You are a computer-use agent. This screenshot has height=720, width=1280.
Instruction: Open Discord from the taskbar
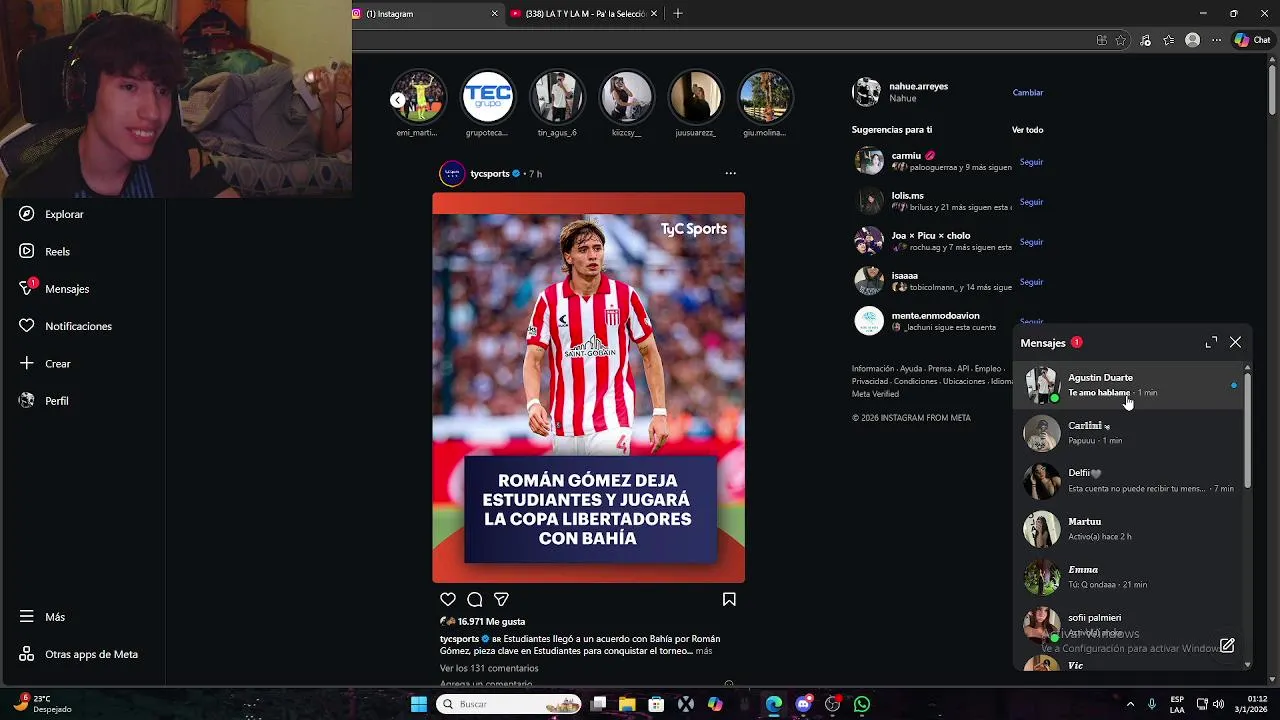[x=803, y=704]
